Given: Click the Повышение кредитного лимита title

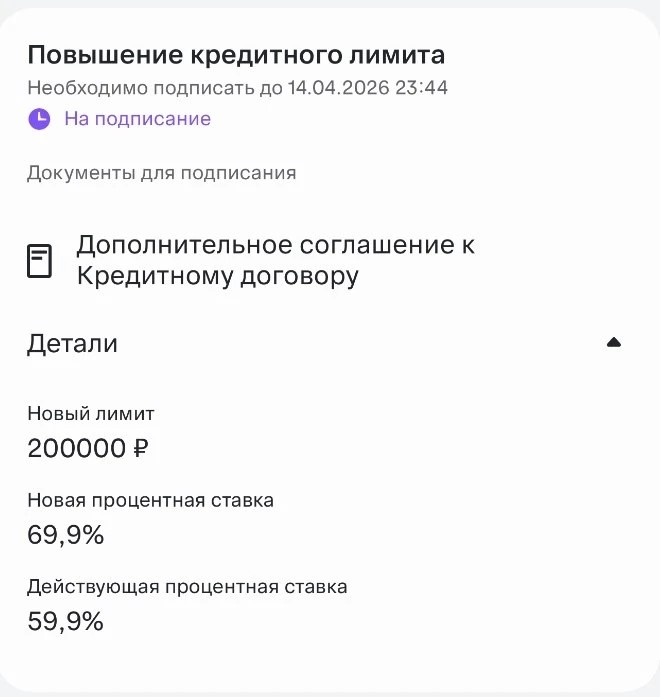Looking at the screenshot, I should [235, 55].
